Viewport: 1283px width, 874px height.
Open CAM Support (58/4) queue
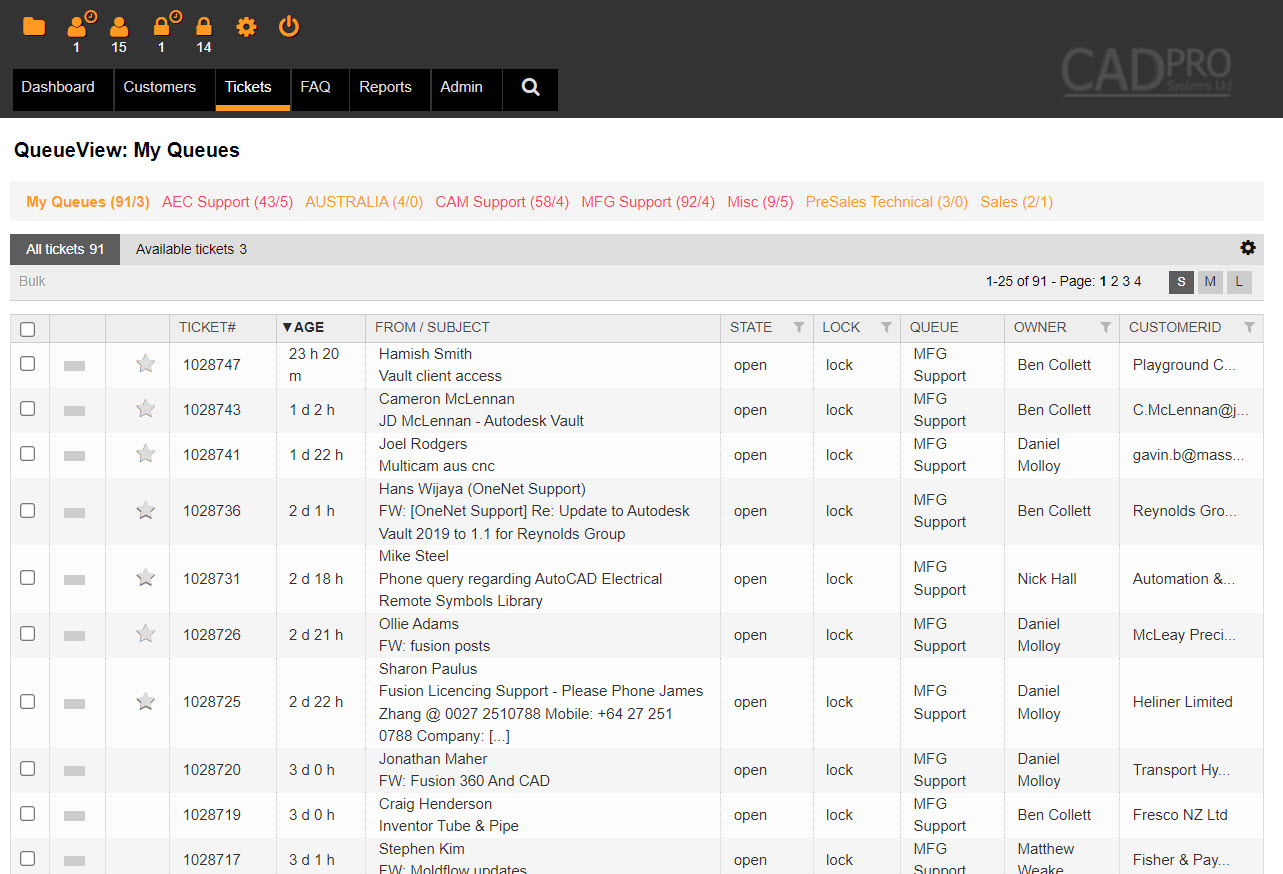502,202
